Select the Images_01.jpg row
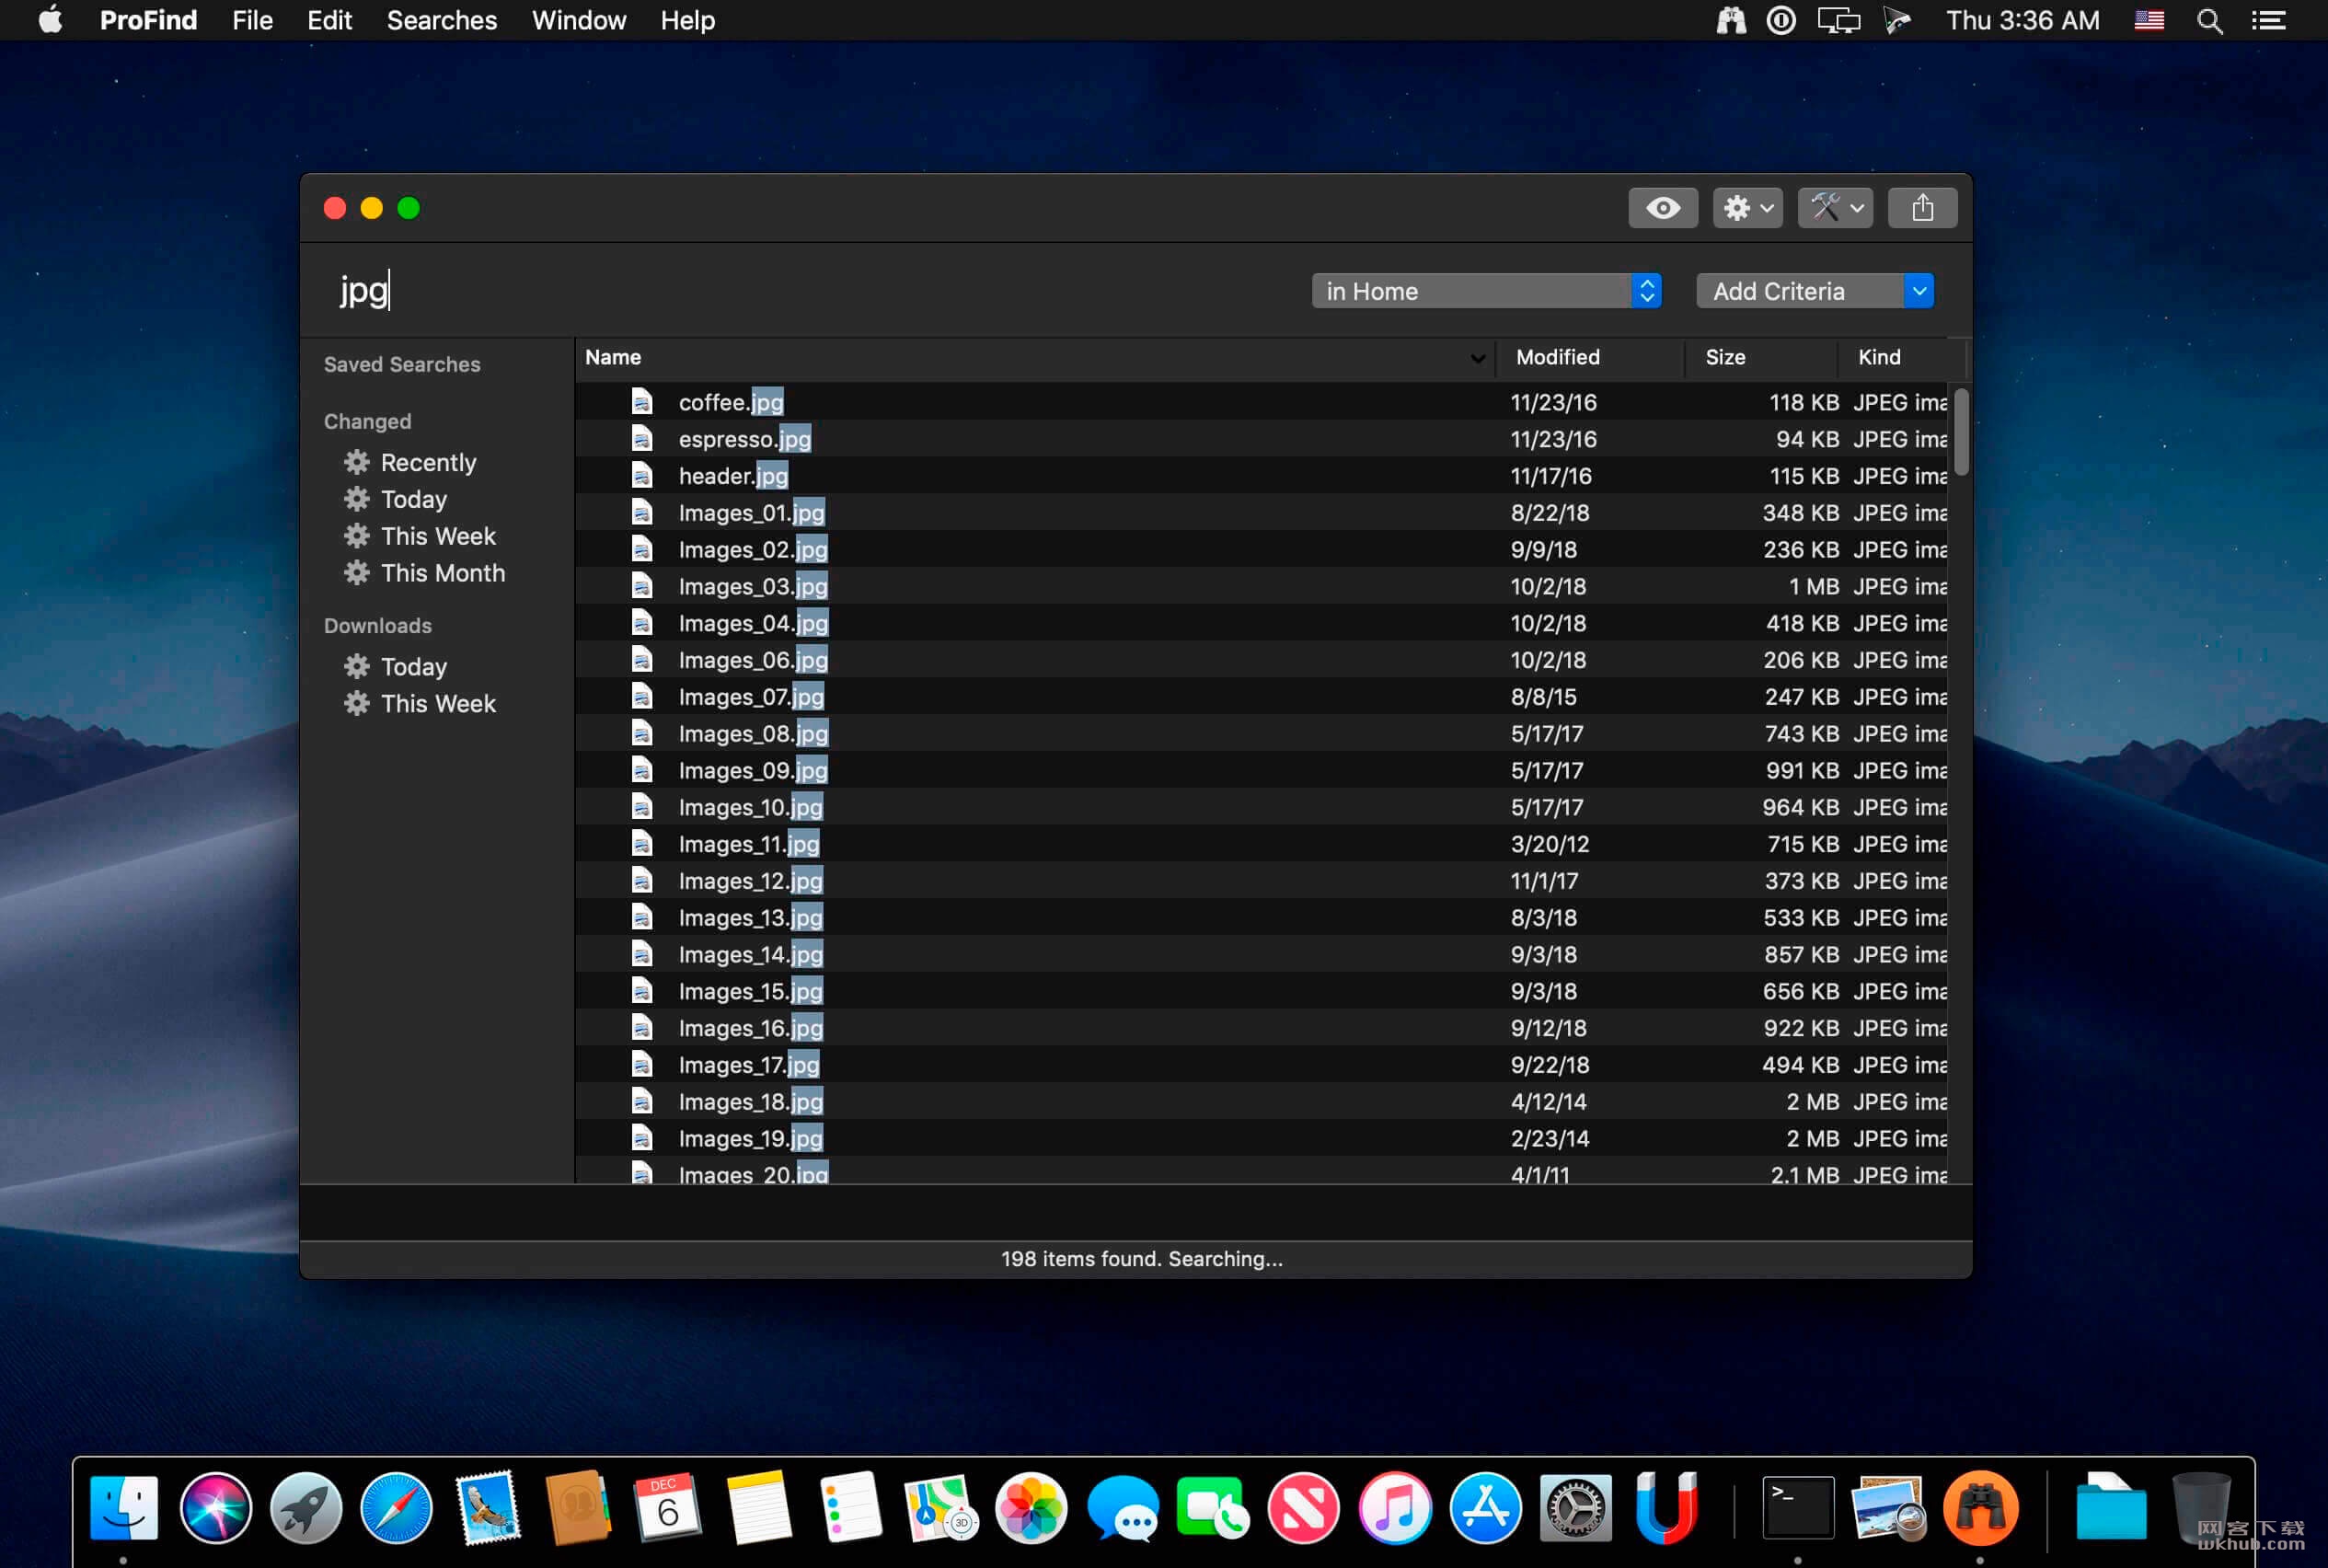 click(x=1260, y=513)
